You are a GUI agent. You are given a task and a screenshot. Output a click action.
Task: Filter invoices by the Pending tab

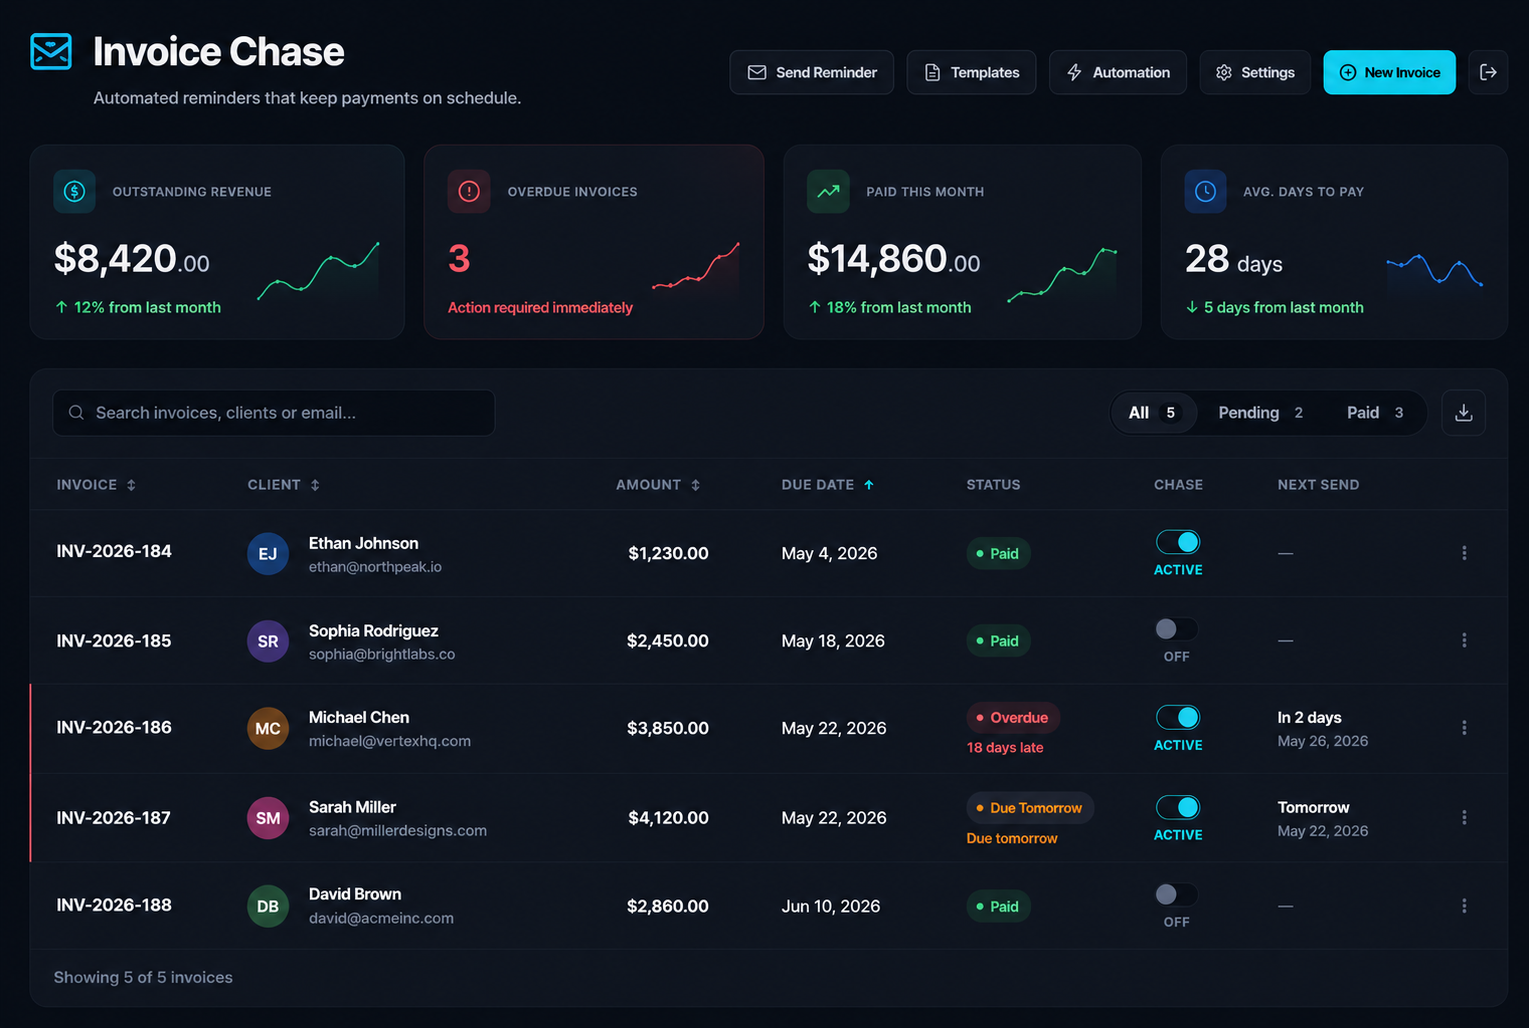1260,413
